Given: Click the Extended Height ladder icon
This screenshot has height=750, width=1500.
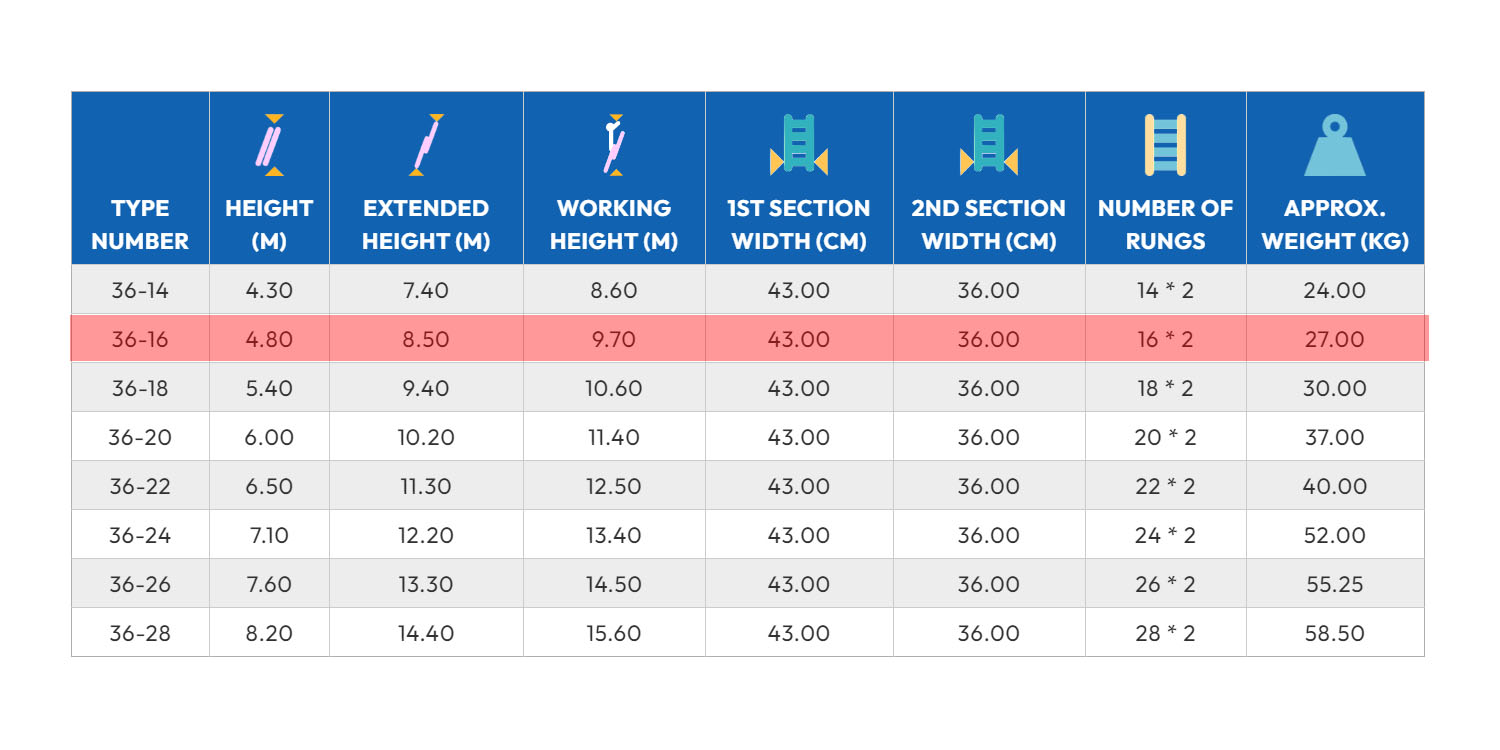Looking at the screenshot, I should tap(426, 146).
